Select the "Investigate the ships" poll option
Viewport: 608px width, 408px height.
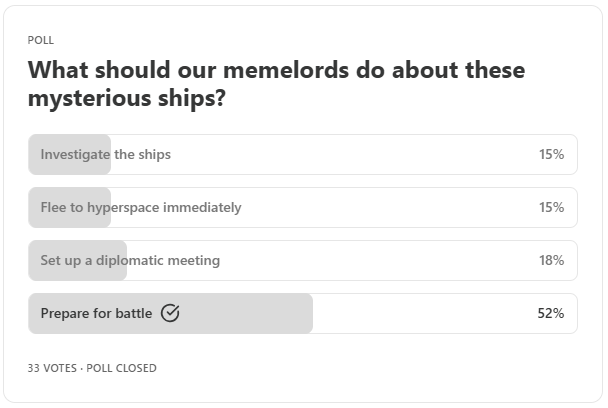point(105,155)
